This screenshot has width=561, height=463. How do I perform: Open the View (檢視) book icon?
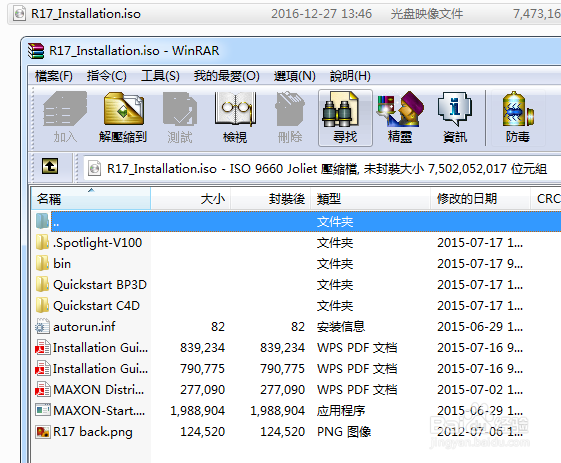click(235, 109)
